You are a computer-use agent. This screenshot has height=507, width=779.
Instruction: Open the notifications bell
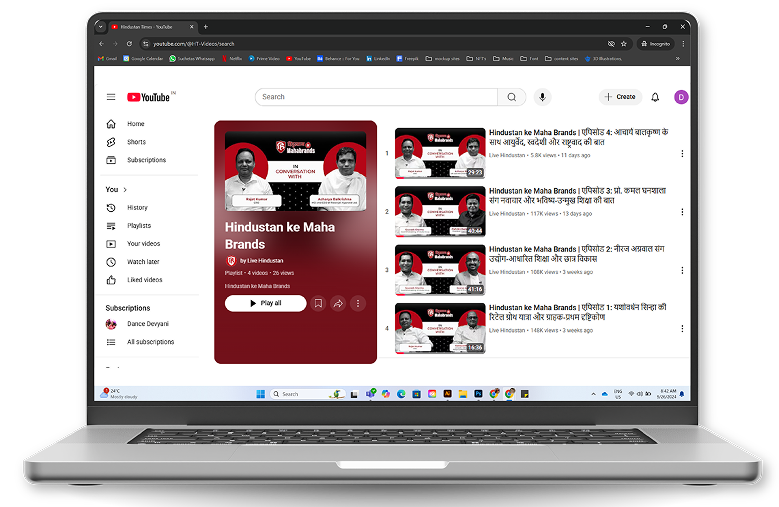[655, 97]
